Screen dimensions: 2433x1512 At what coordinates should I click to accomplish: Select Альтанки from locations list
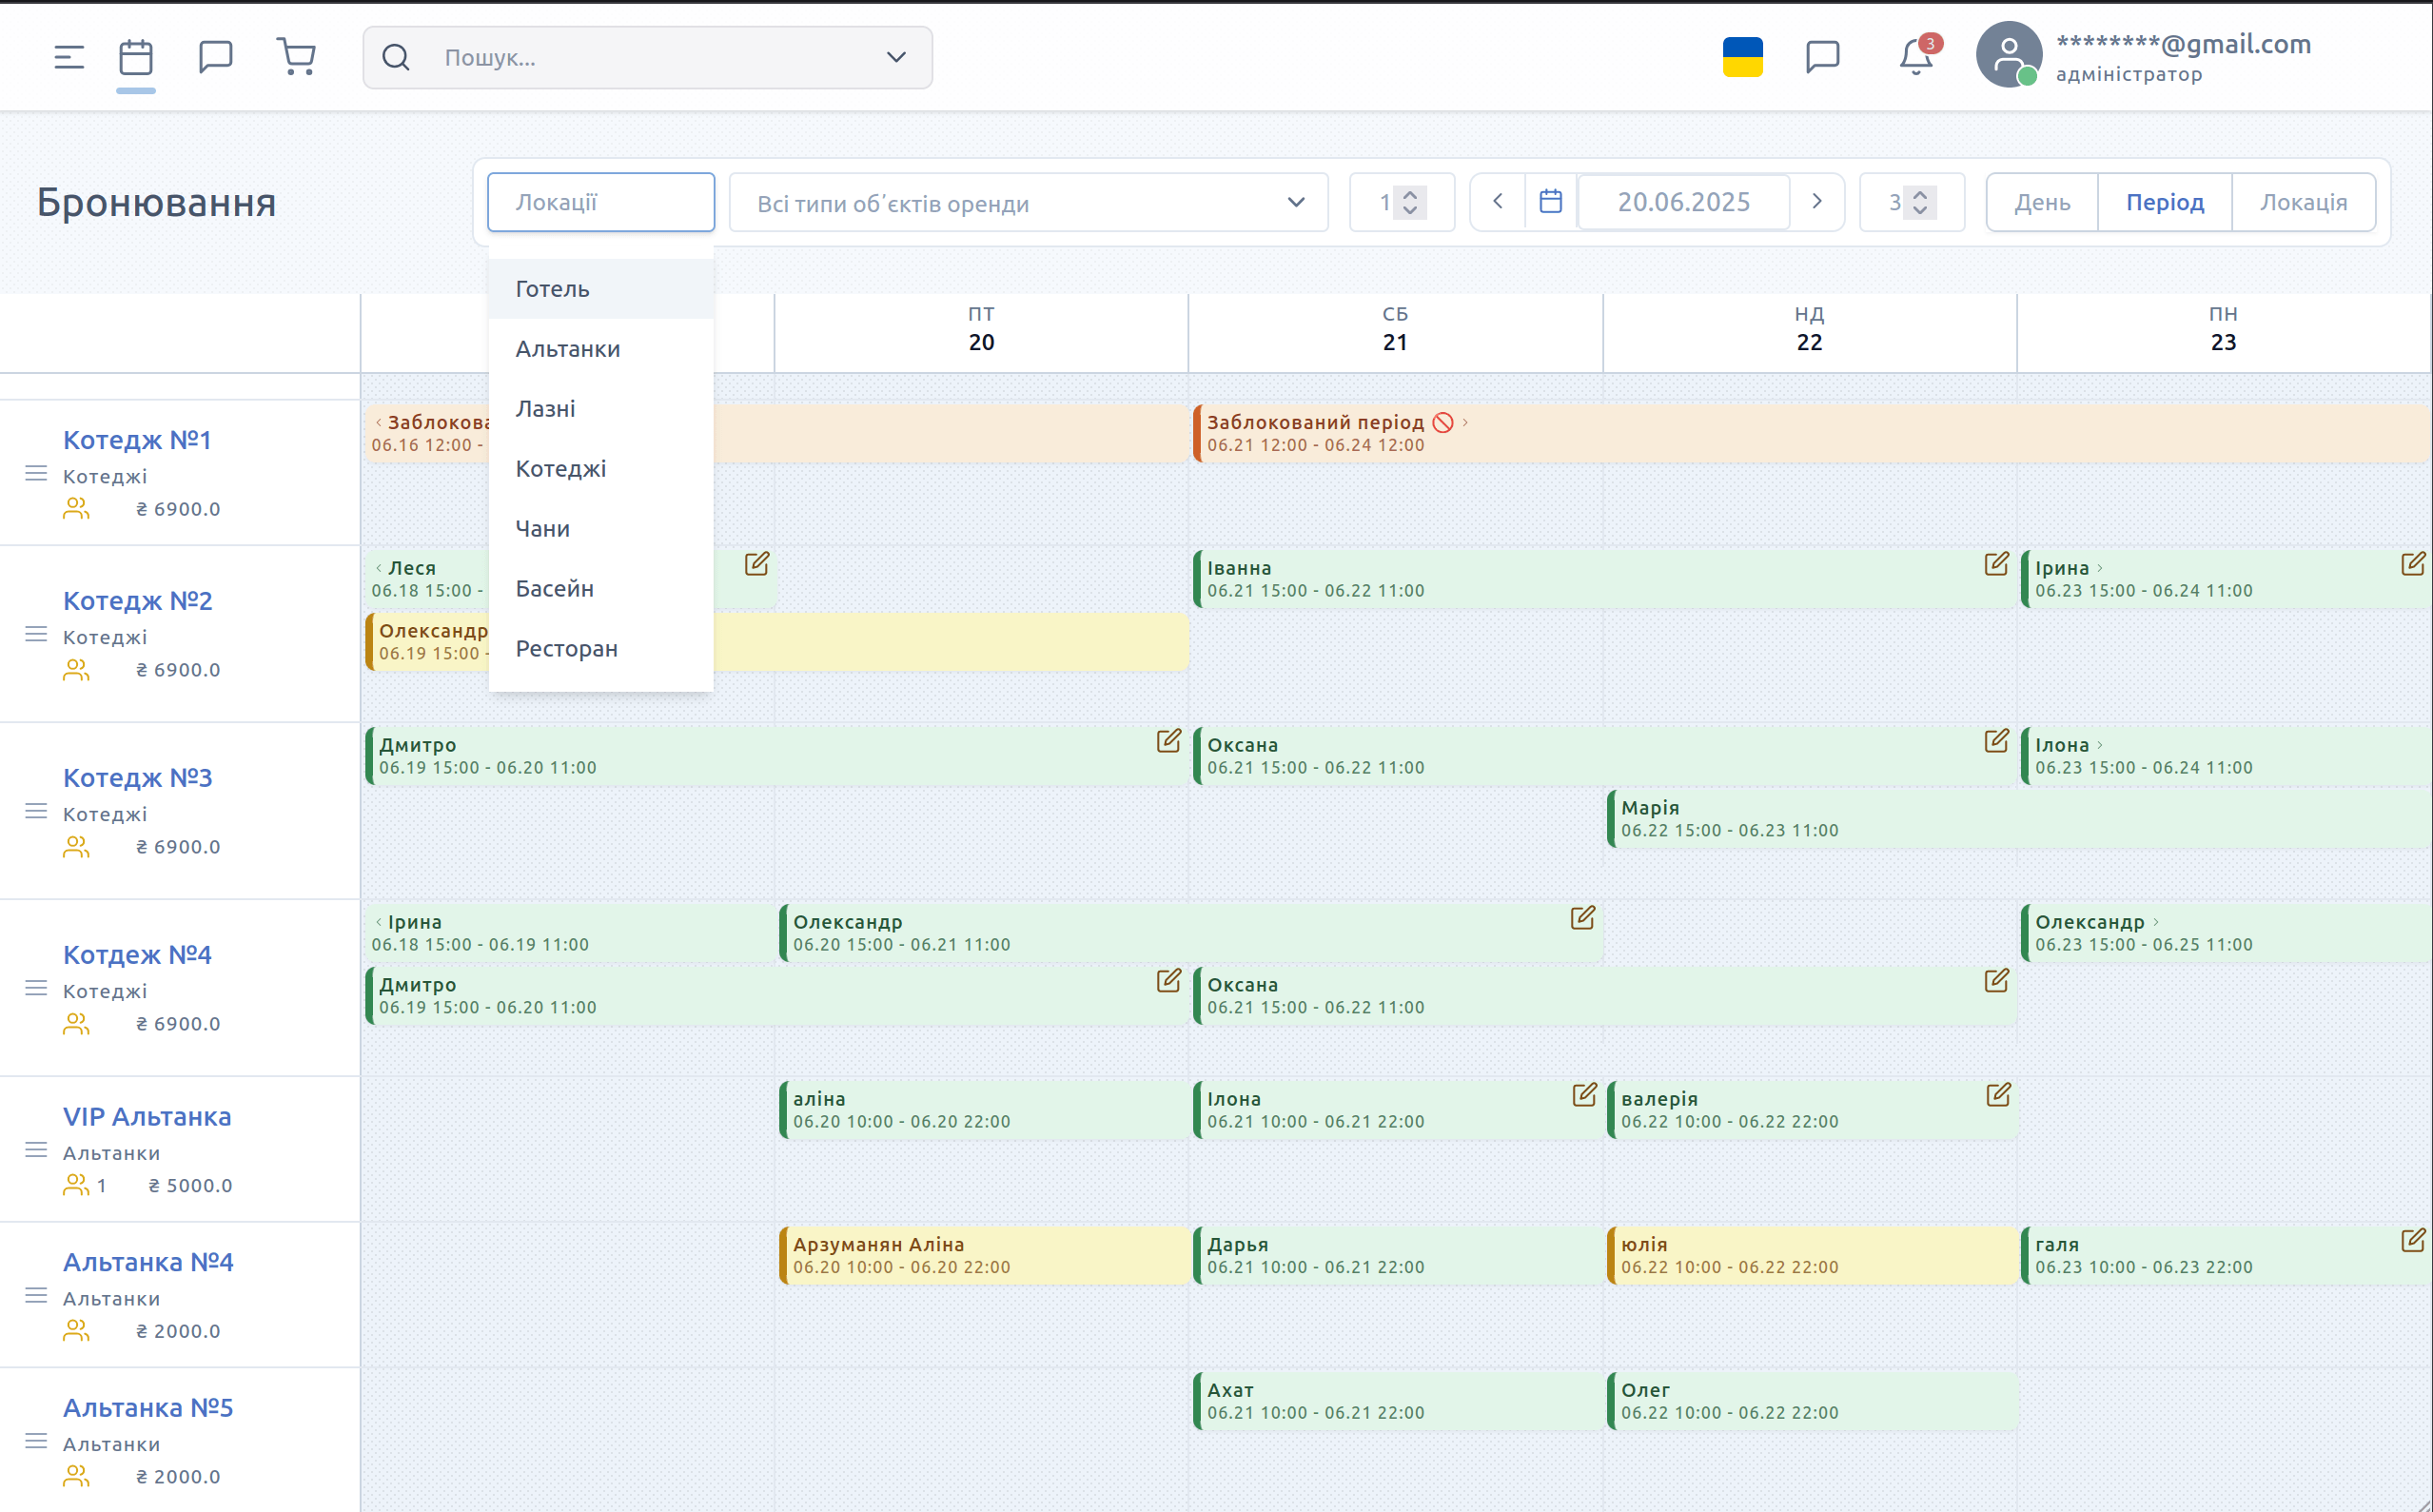tap(601, 349)
